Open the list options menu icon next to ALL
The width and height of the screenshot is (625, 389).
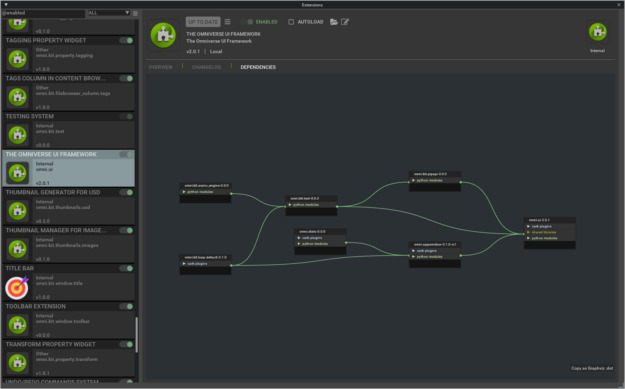coord(136,13)
